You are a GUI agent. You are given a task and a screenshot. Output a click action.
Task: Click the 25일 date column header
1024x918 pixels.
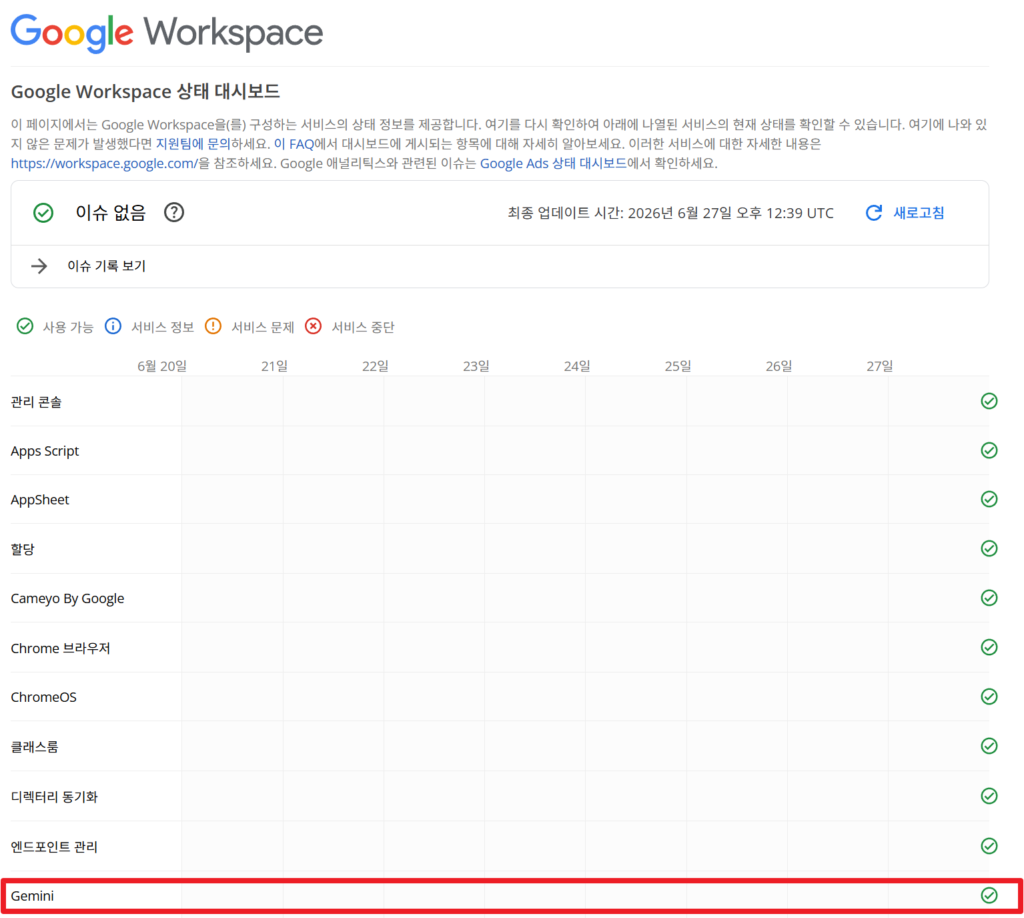click(678, 366)
